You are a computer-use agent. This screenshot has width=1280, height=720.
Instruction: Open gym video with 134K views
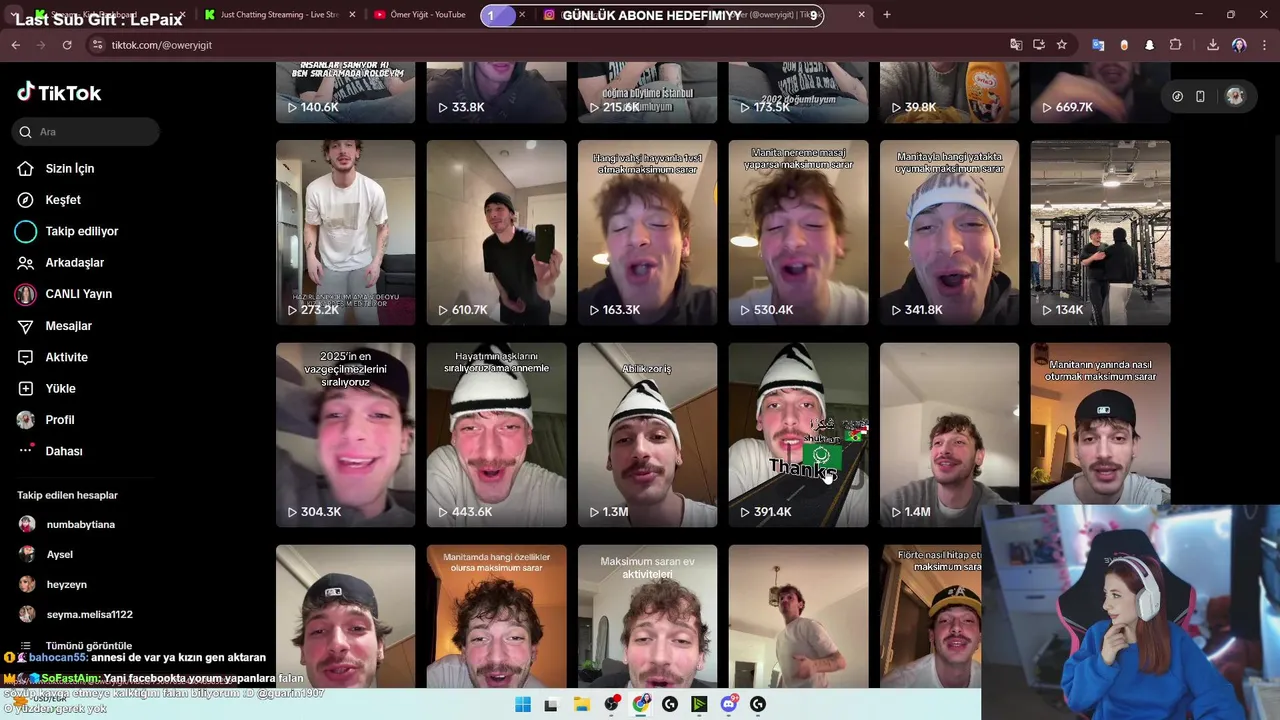coord(1100,232)
